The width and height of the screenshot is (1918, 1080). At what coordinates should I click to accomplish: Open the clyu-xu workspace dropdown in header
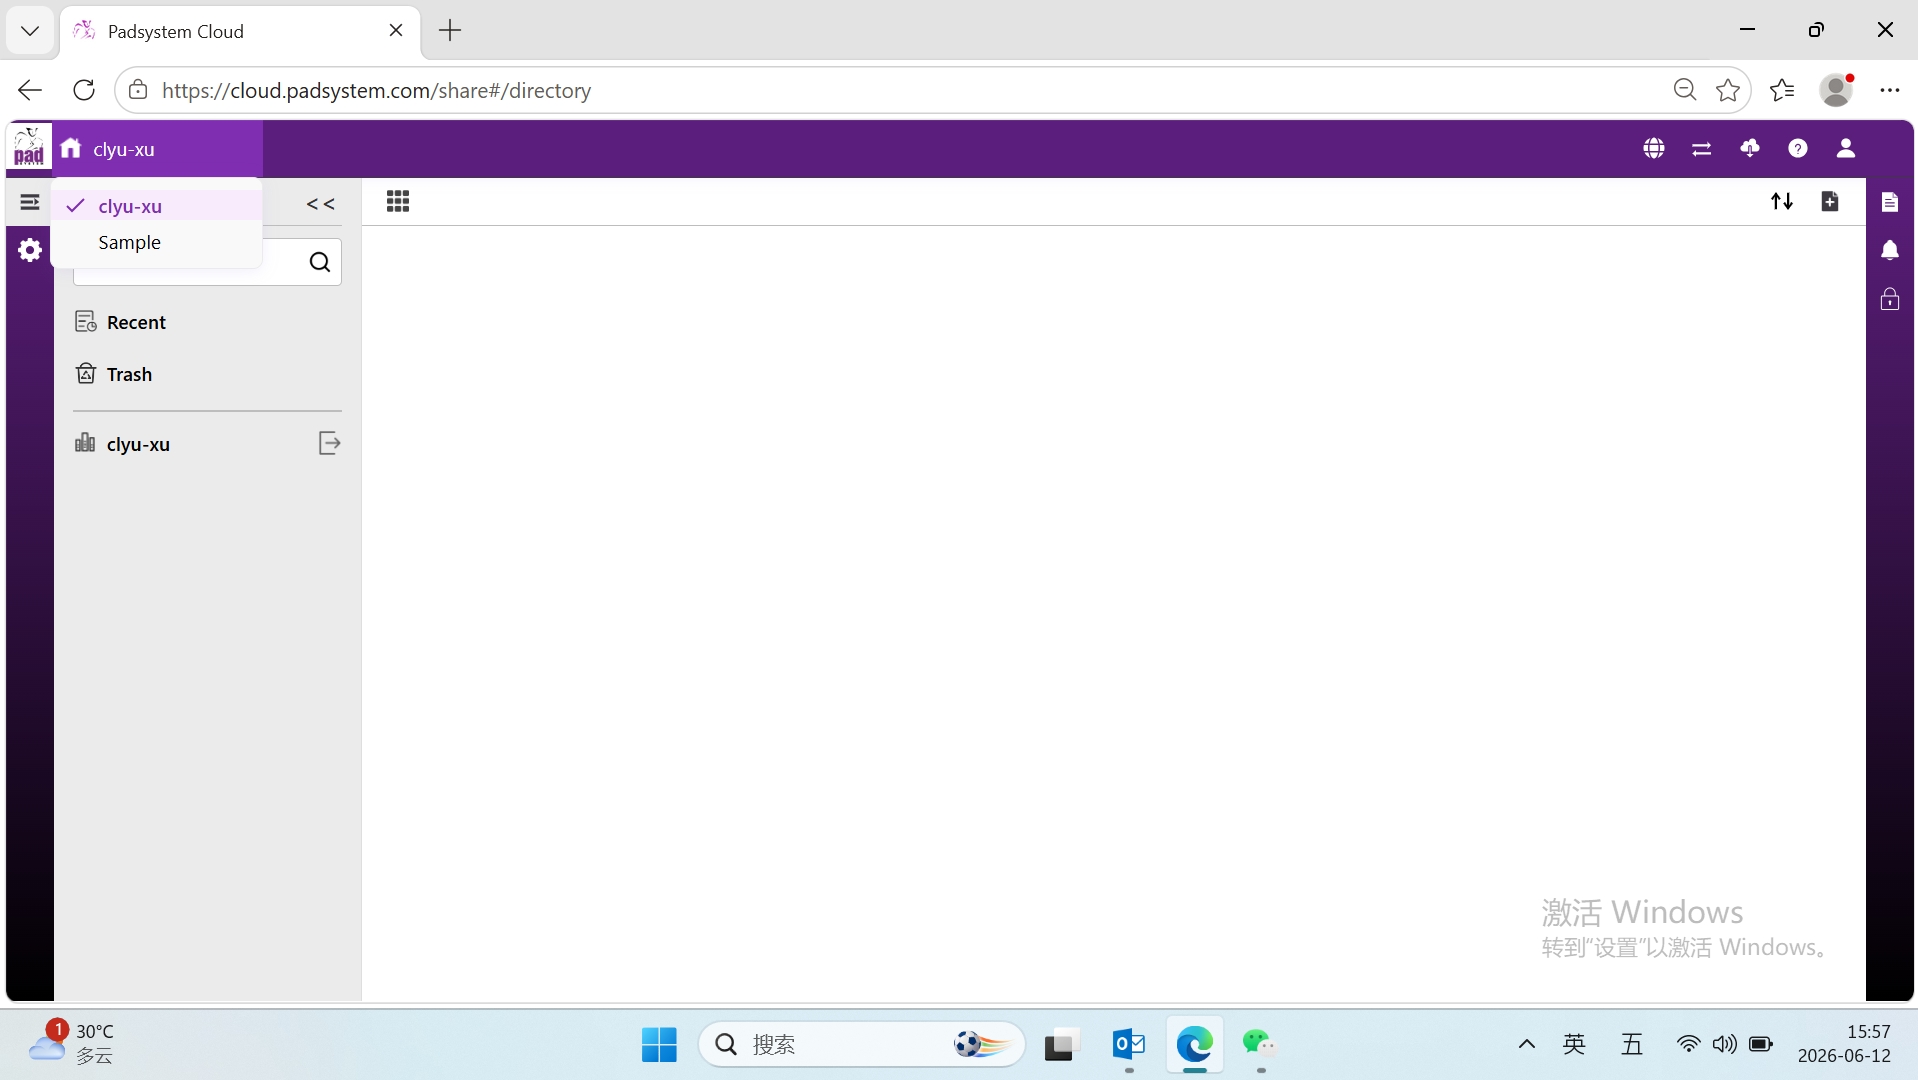(x=158, y=149)
